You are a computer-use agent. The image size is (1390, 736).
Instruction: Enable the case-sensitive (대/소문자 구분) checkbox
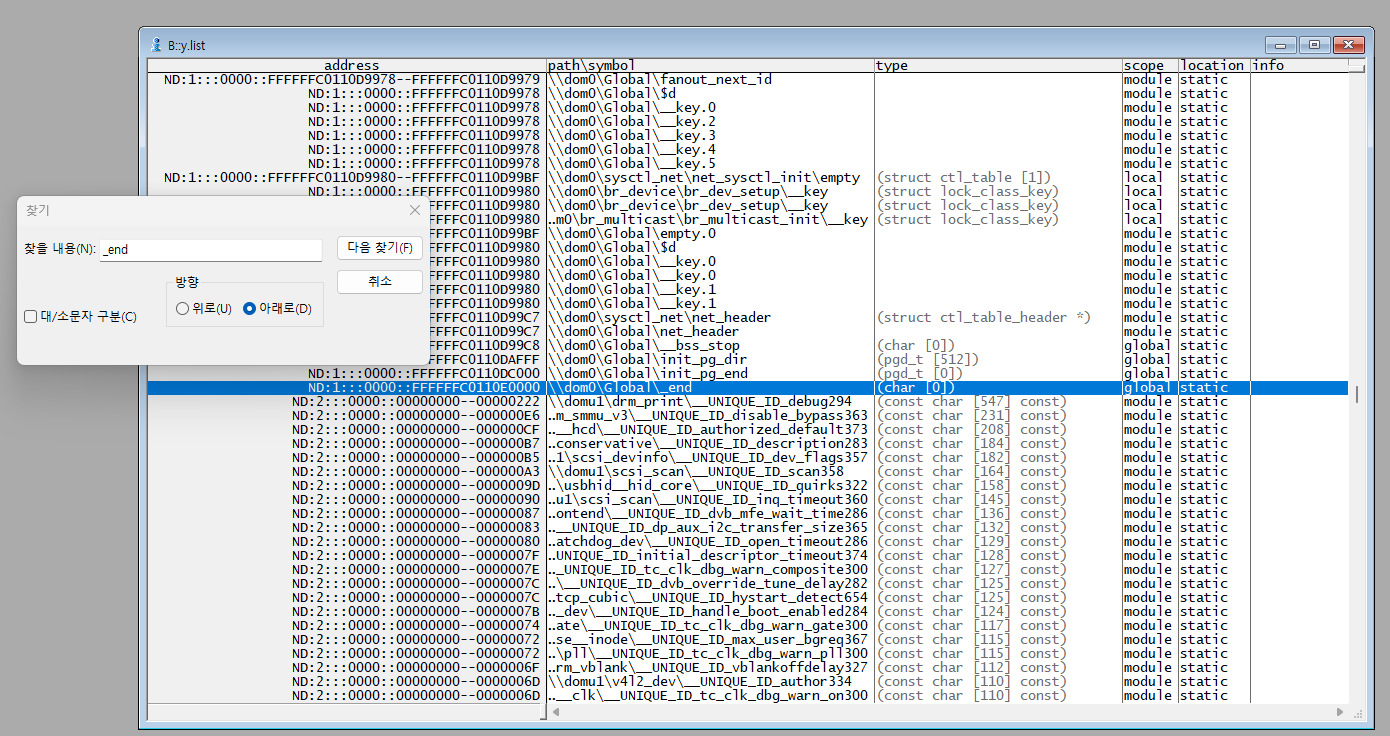(31, 317)
